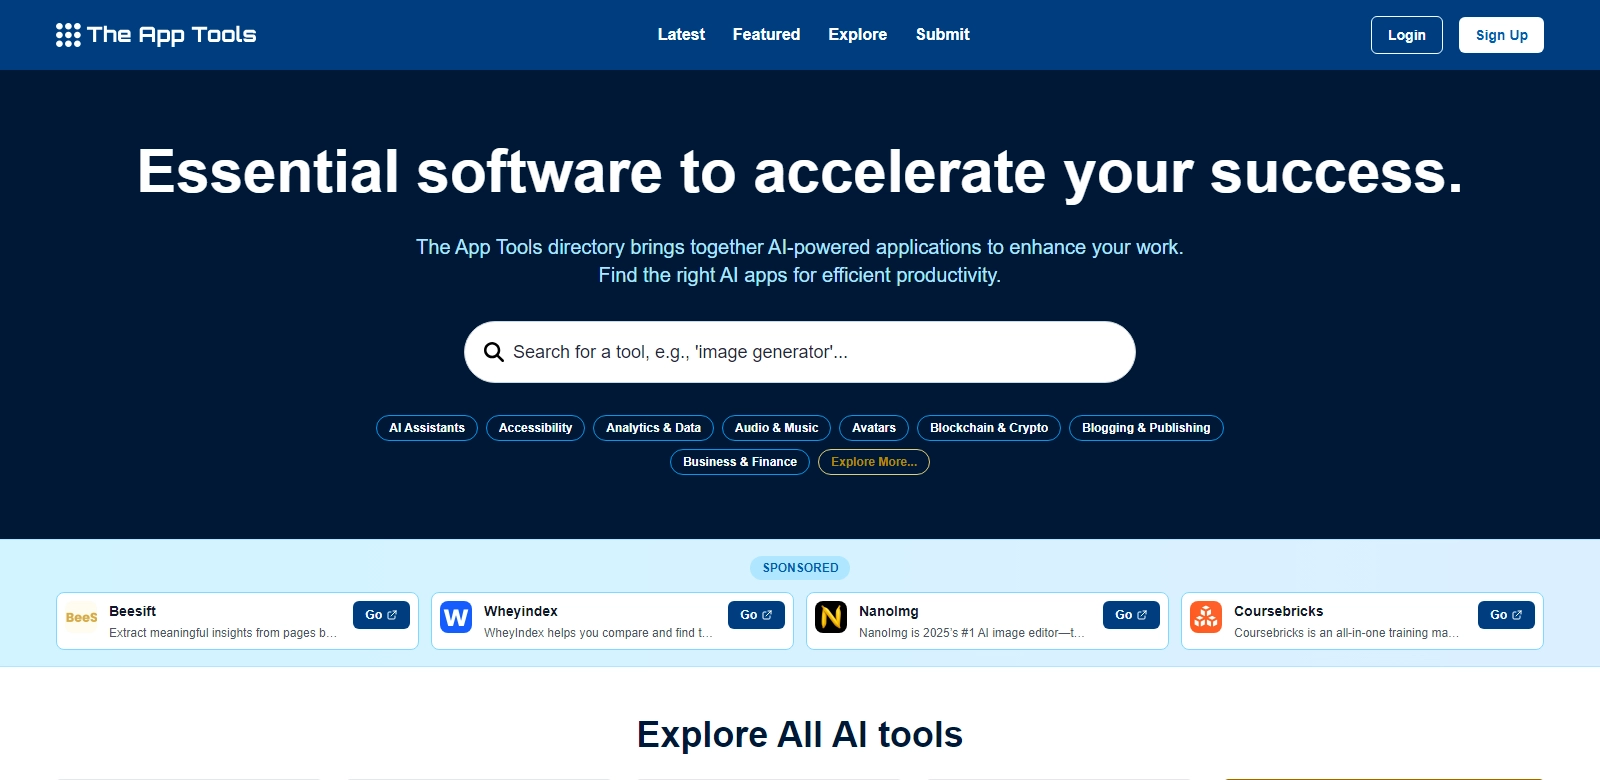Click the Login button
The image size is (1600, 780).
1406,35
